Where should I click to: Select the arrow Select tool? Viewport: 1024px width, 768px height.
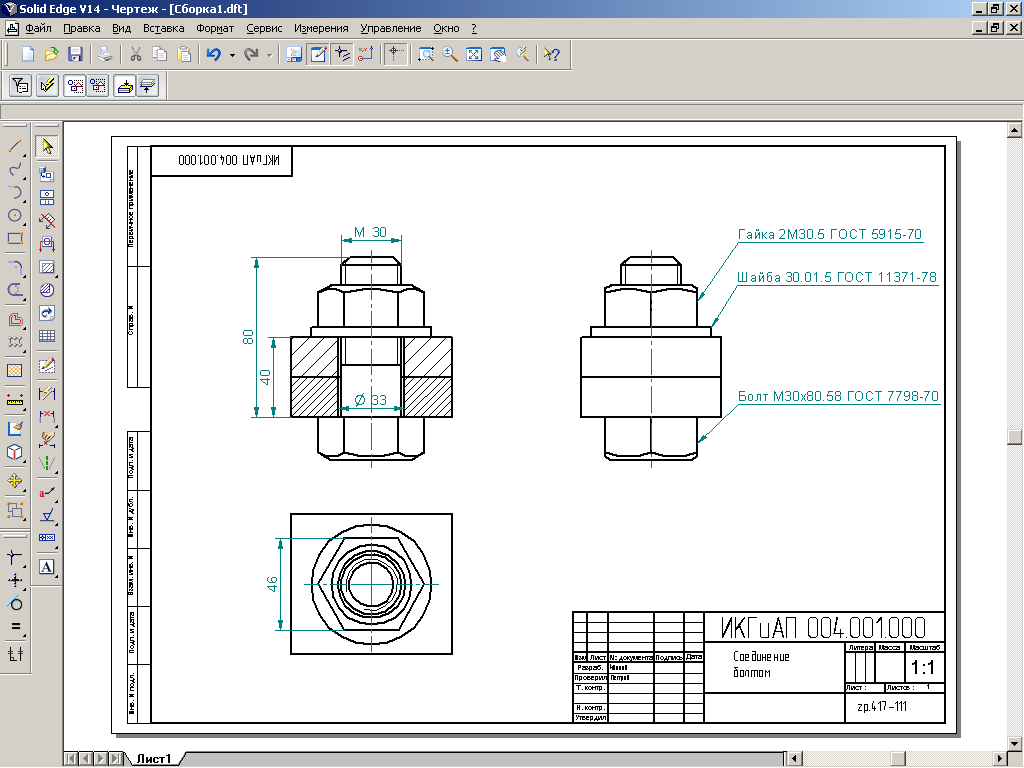(46, 146)
